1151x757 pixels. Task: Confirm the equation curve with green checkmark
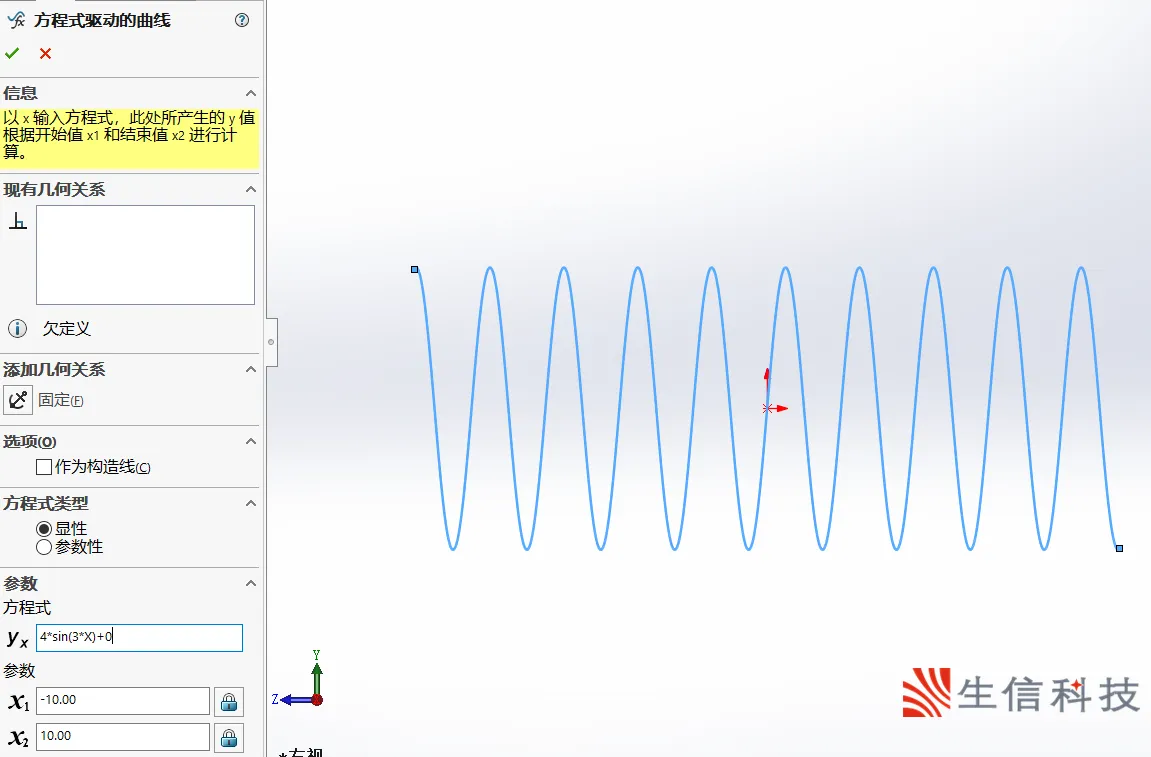(x=12, y=53)
